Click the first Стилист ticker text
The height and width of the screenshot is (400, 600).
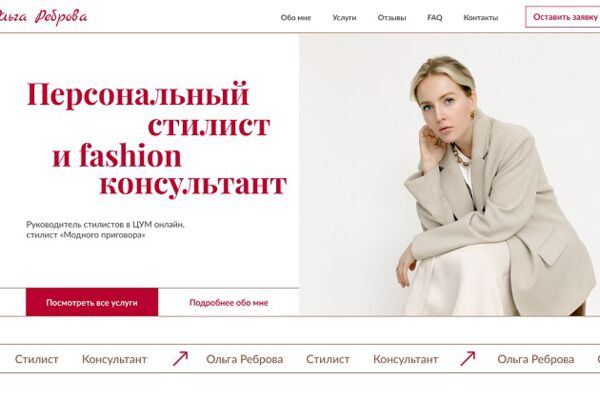[x=37, y=359]
